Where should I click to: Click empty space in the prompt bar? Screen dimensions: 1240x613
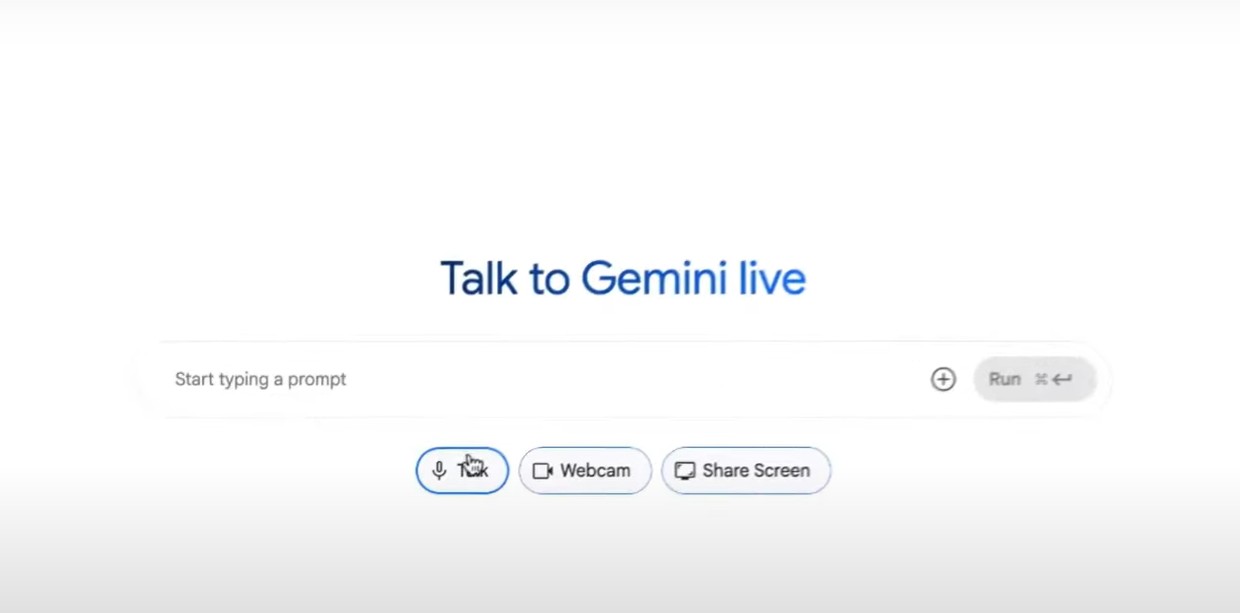tap(640, 379)
